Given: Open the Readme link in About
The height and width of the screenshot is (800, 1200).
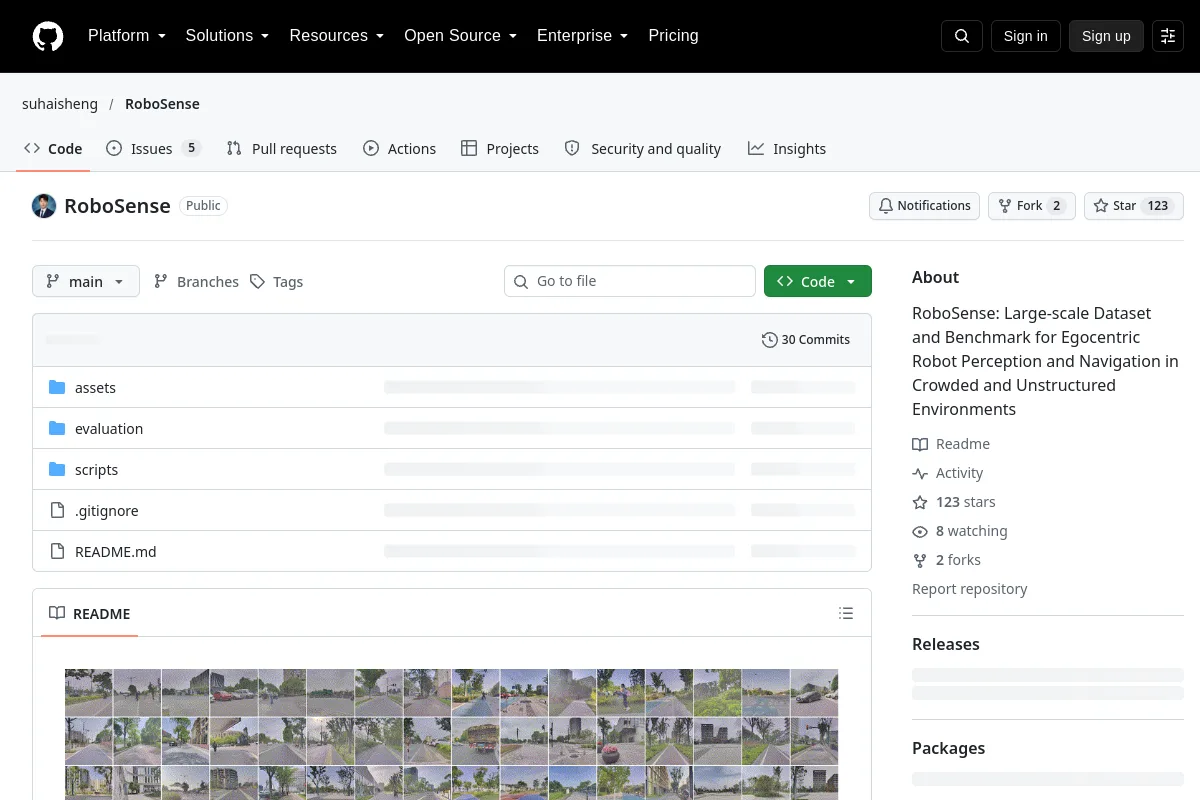Looking at the screenshot, I should 951,444.
